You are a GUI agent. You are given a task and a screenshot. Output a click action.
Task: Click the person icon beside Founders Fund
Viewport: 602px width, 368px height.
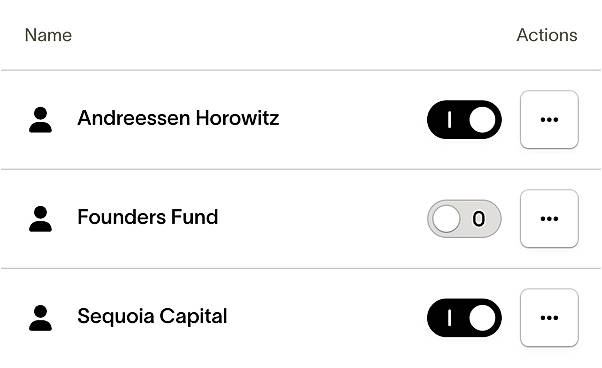pos(40,219)
